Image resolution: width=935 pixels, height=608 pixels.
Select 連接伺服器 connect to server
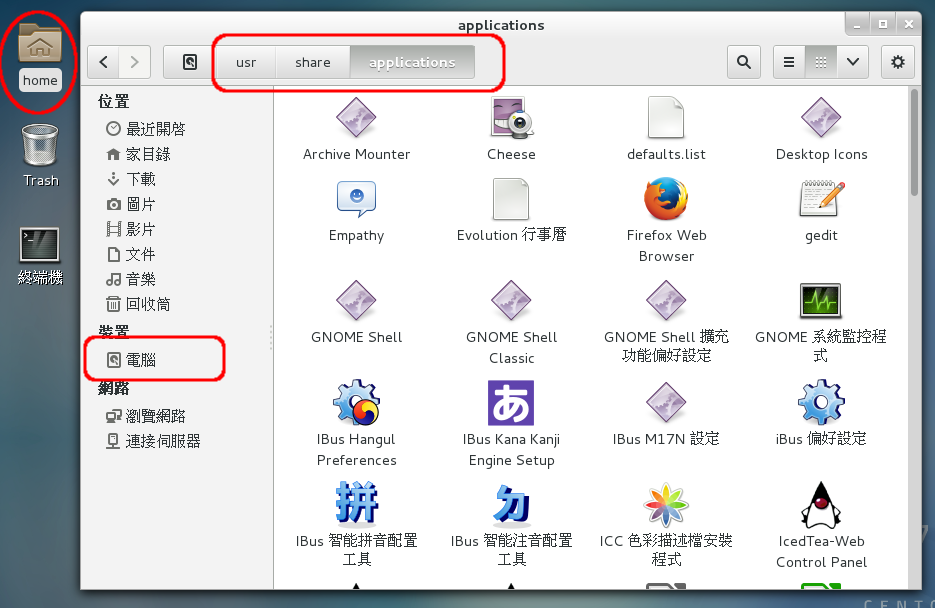coord(153,441)
